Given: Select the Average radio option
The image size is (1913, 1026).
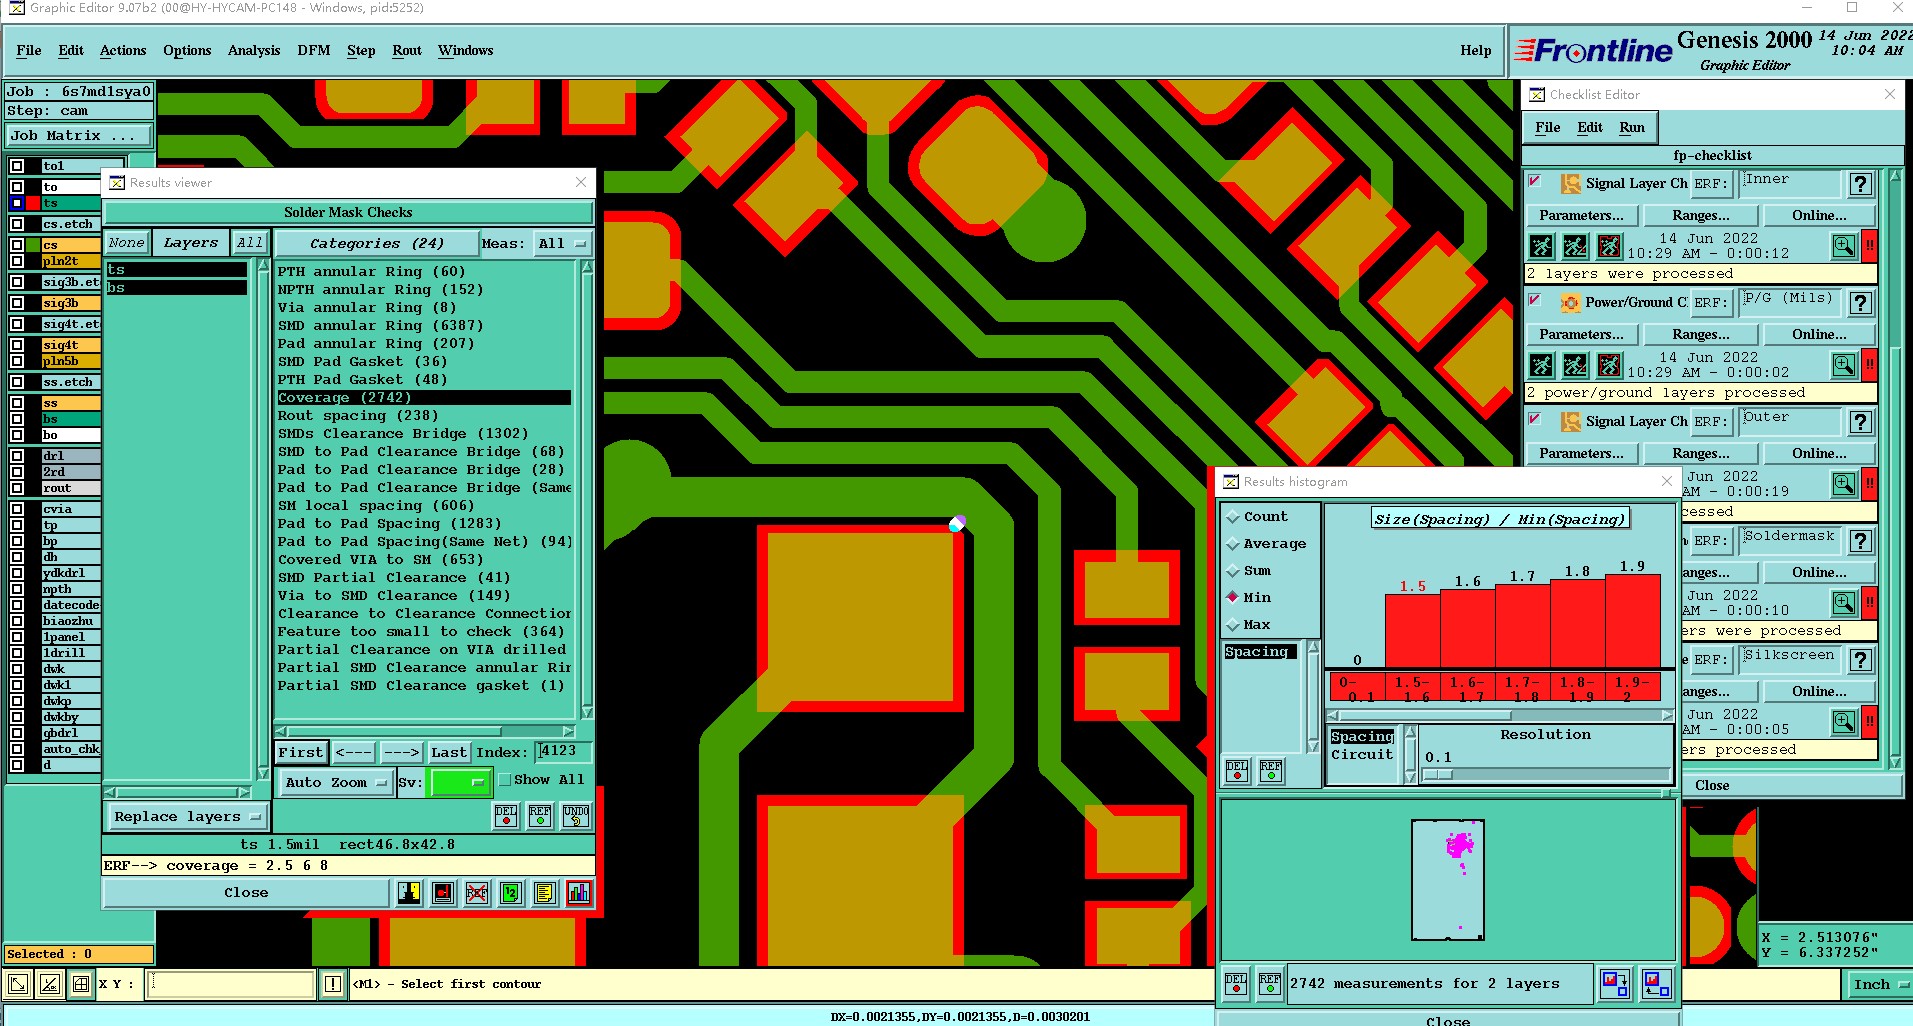Looking at the screenshot, I should (1233, 544).
